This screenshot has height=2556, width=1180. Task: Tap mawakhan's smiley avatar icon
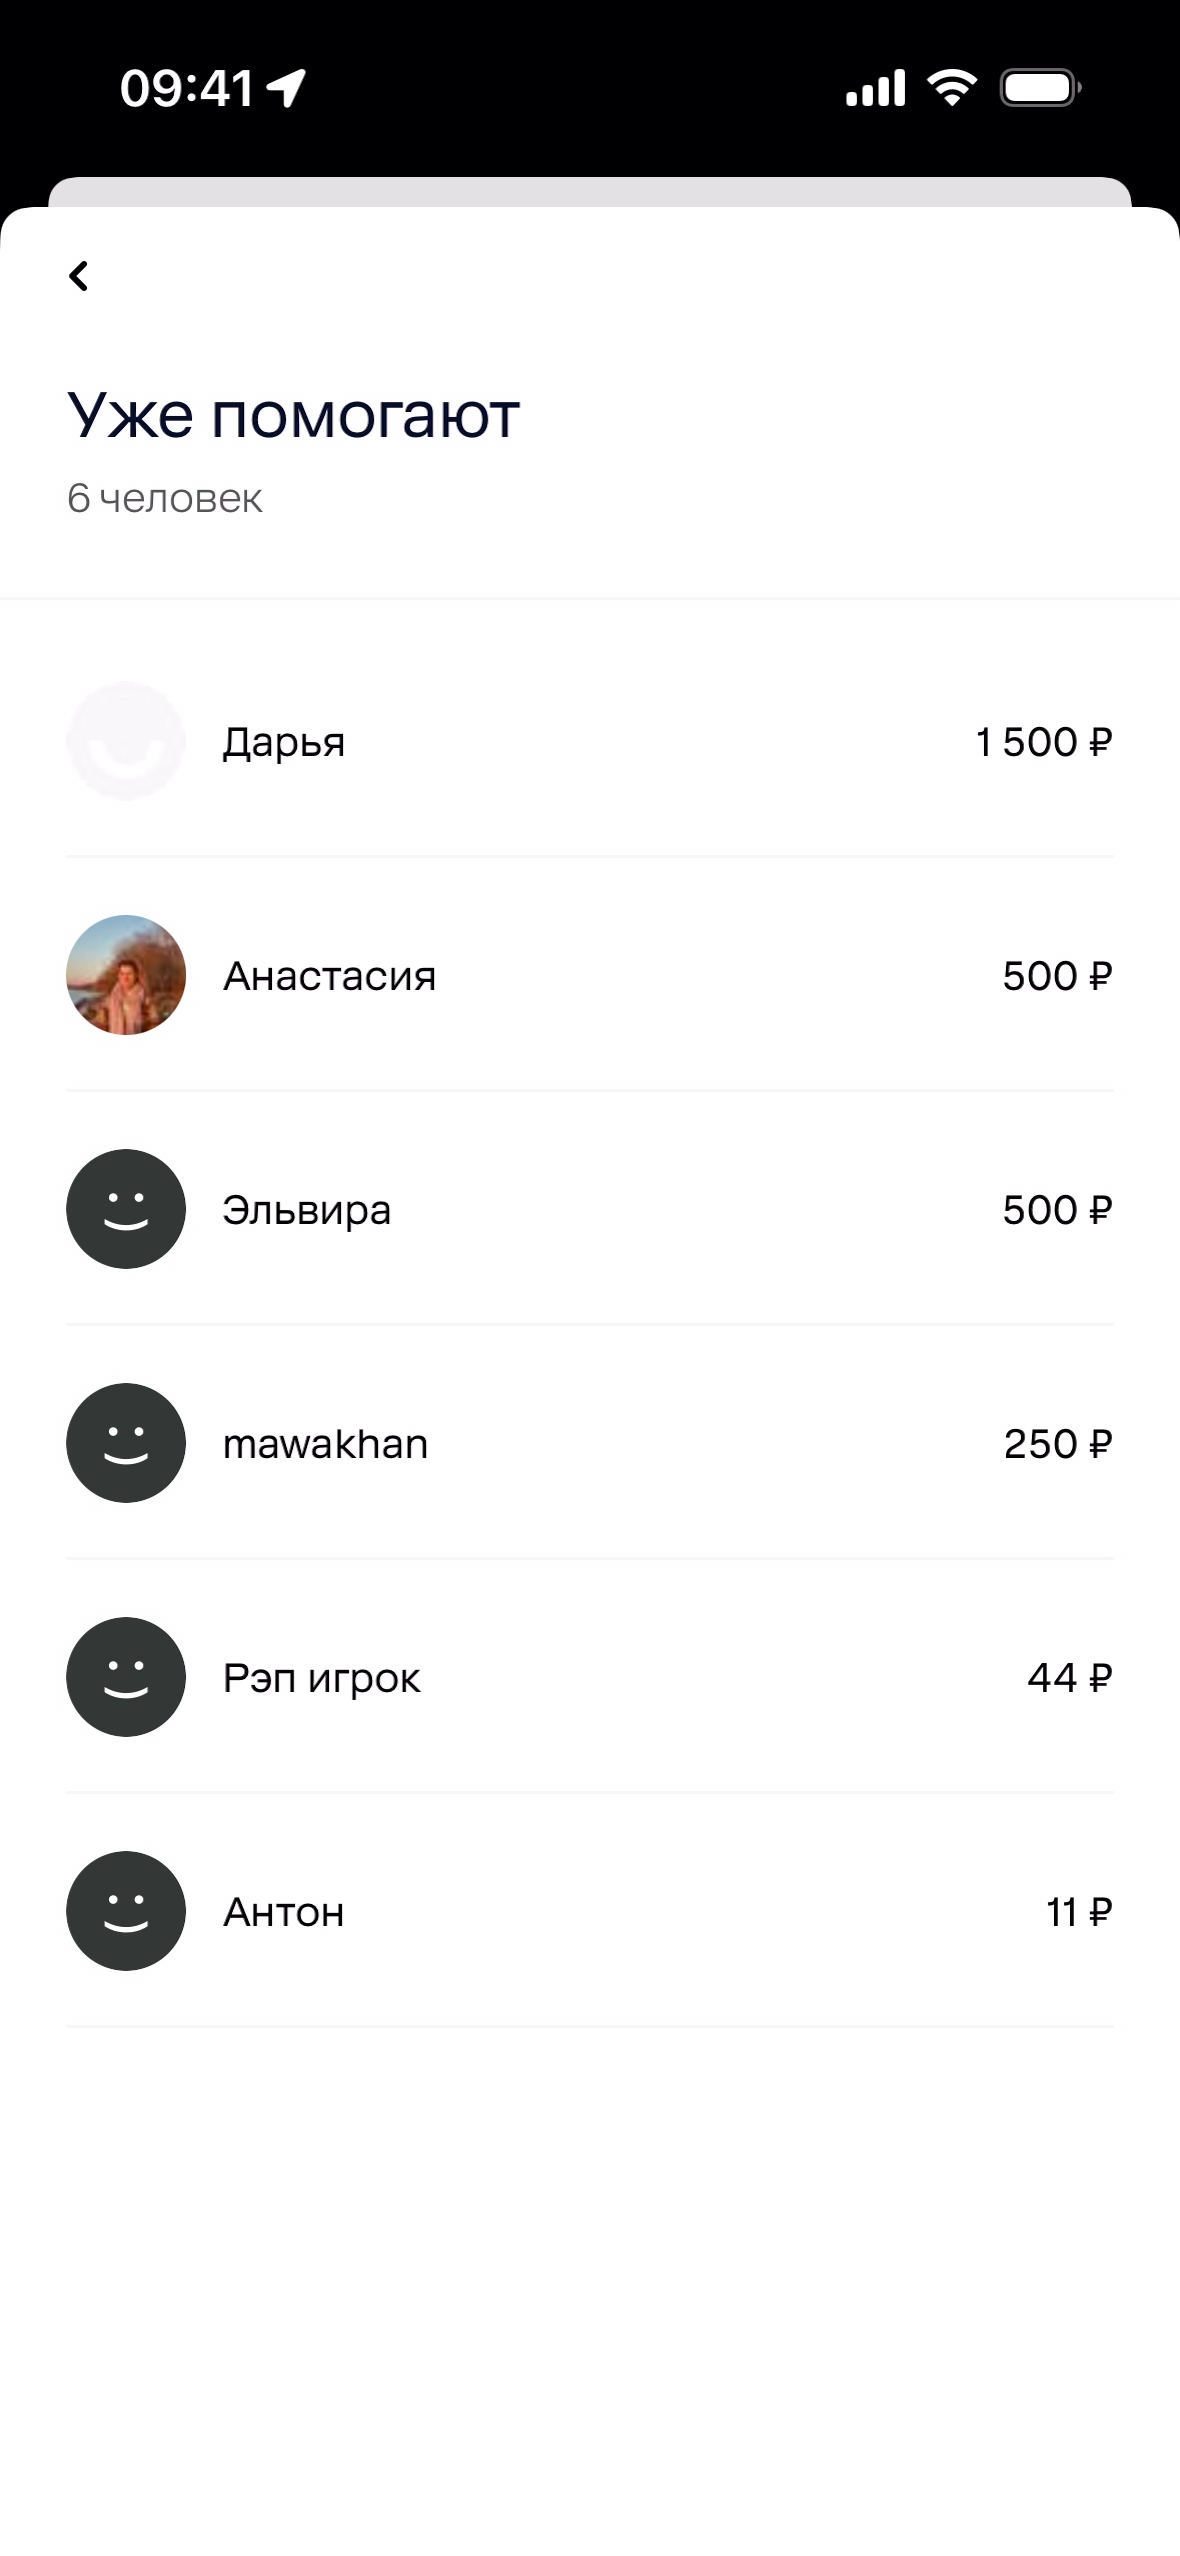(x=126, y=1443)
